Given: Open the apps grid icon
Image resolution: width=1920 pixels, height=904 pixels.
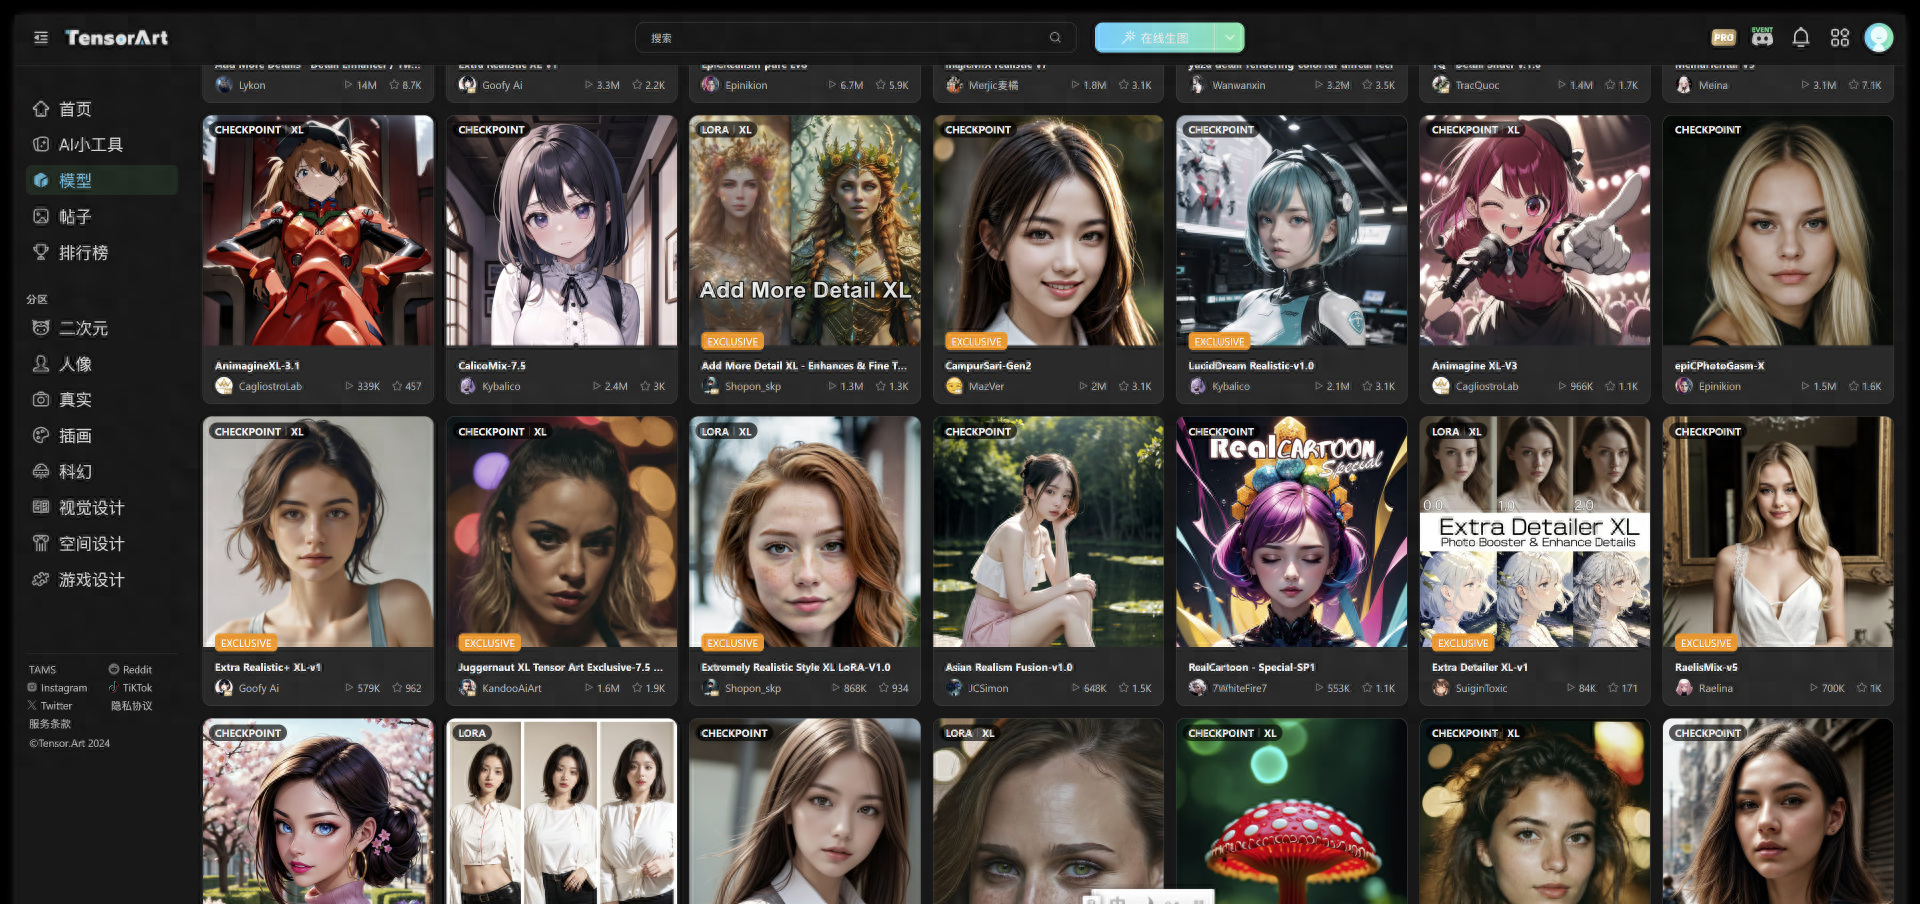Looking at the screenshot, I should click(1840, 38).
